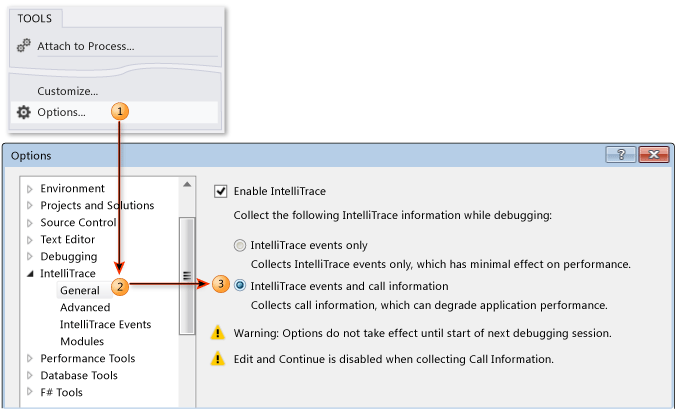Select Environment in options tree
The width and height of the screenshot is (675, 410).
72,189
